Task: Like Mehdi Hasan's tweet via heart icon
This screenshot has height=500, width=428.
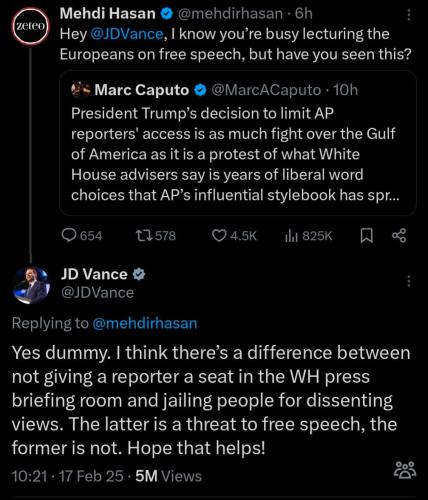Action: [x=219, y=236]
